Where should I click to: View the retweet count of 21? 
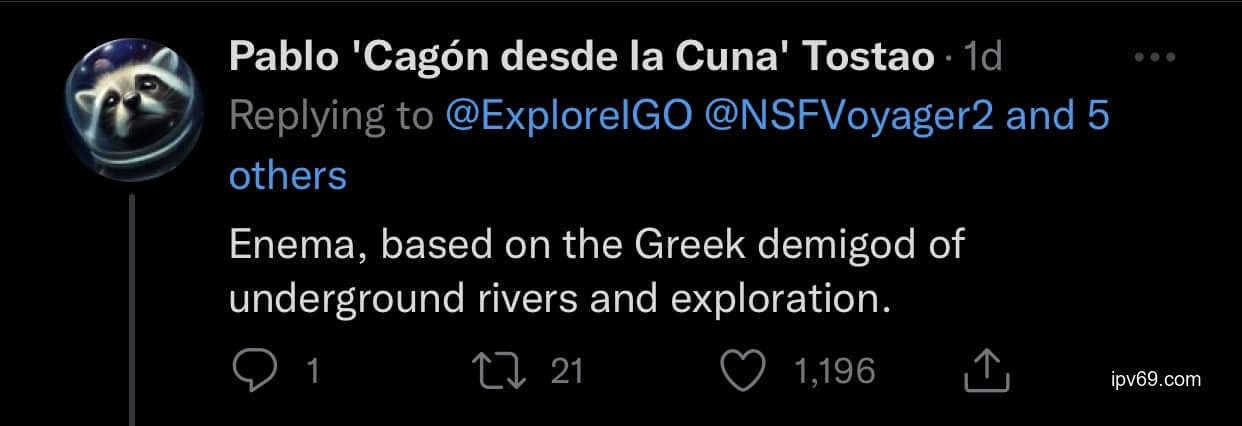pos(567,372)
